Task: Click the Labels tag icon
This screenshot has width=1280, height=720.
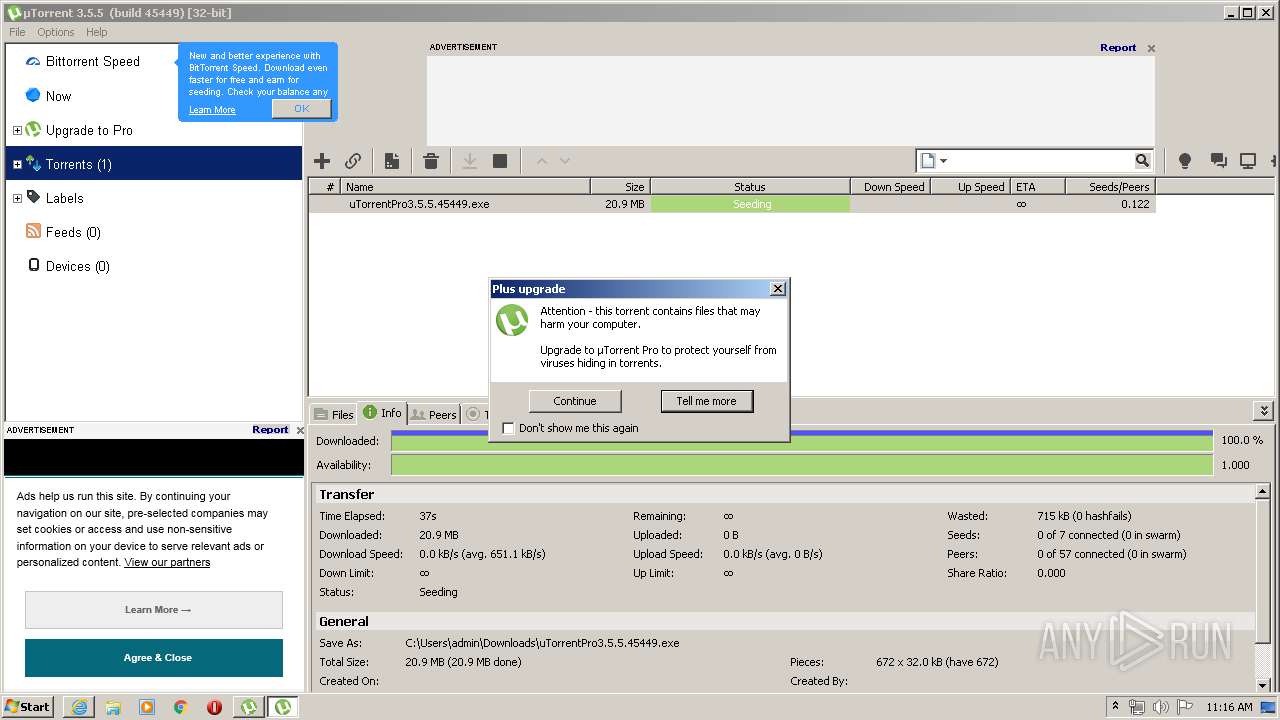Action: [33, 197]
